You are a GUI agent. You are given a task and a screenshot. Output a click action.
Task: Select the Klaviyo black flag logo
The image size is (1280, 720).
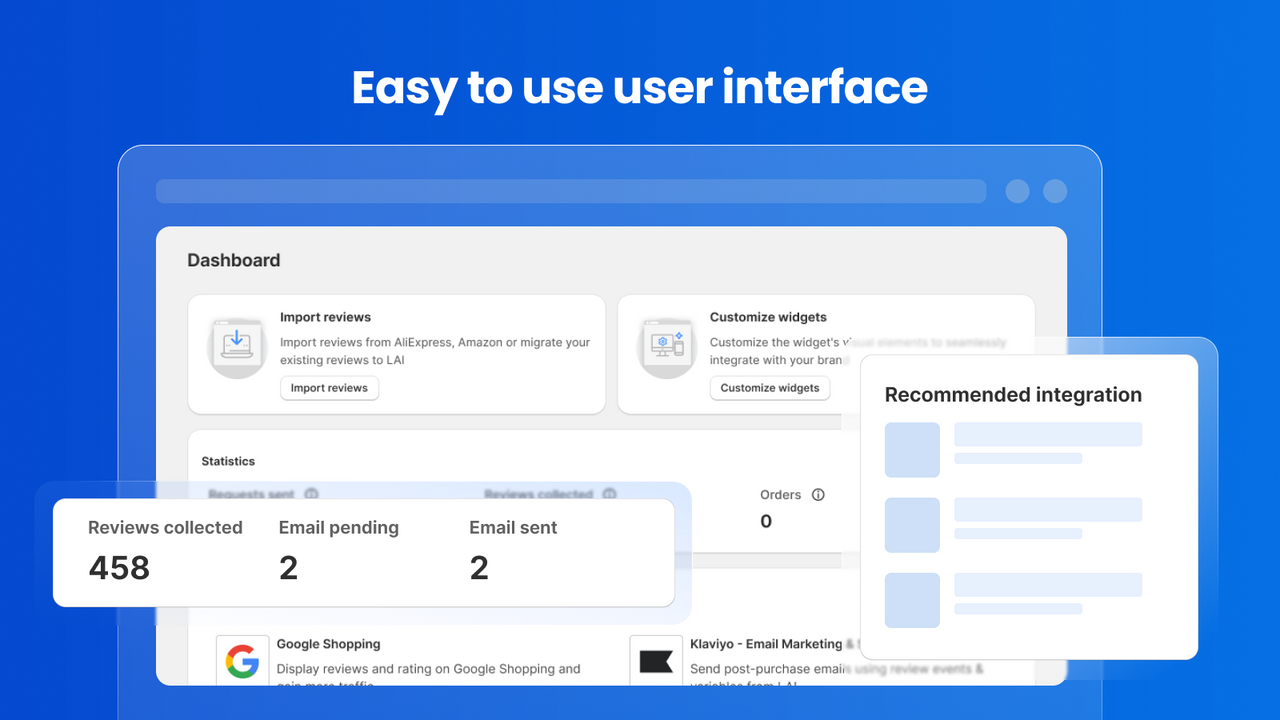coord(656,660)
